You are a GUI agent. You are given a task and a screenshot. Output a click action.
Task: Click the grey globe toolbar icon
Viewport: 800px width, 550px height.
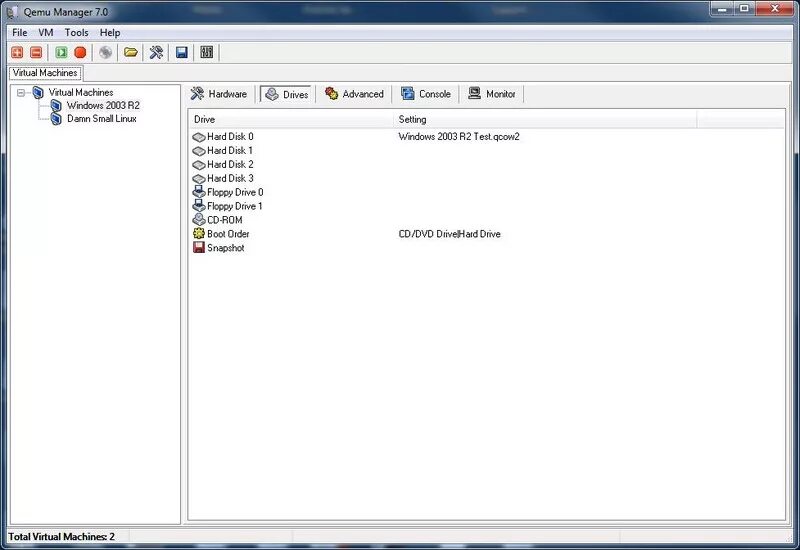[x=105, y=52]
